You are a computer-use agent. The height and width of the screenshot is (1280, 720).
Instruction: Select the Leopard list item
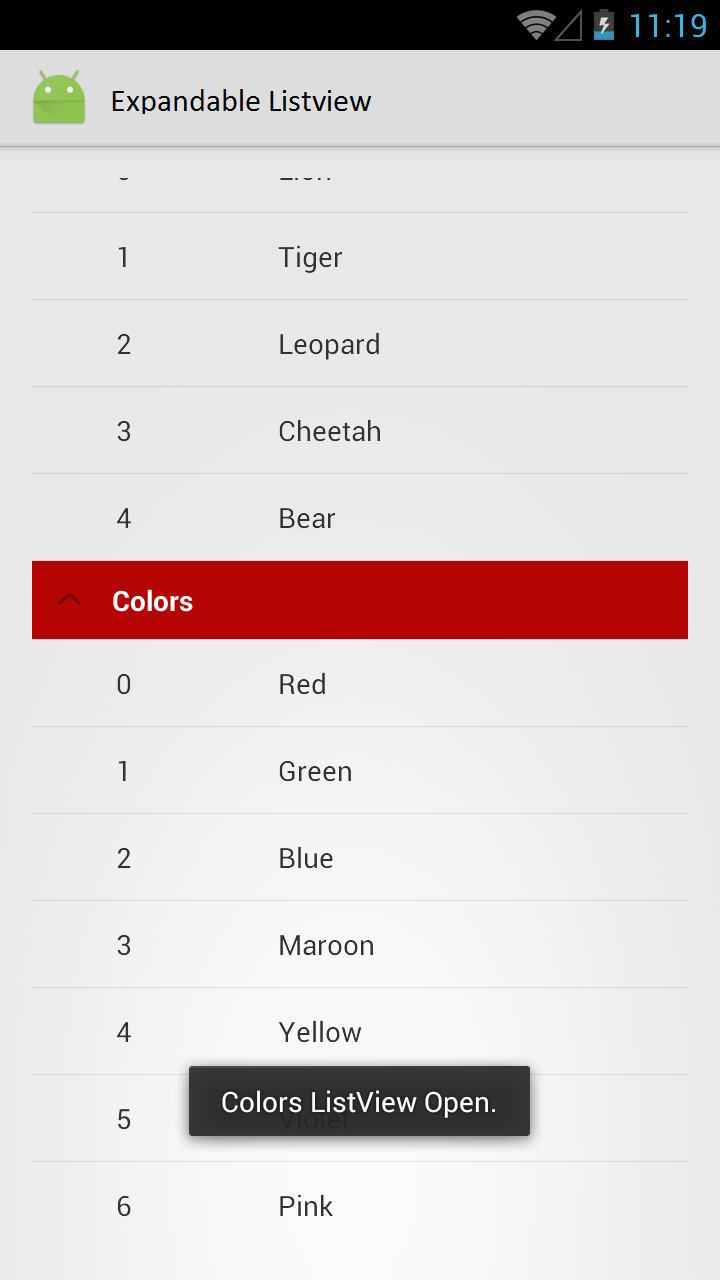click(360, 344)
